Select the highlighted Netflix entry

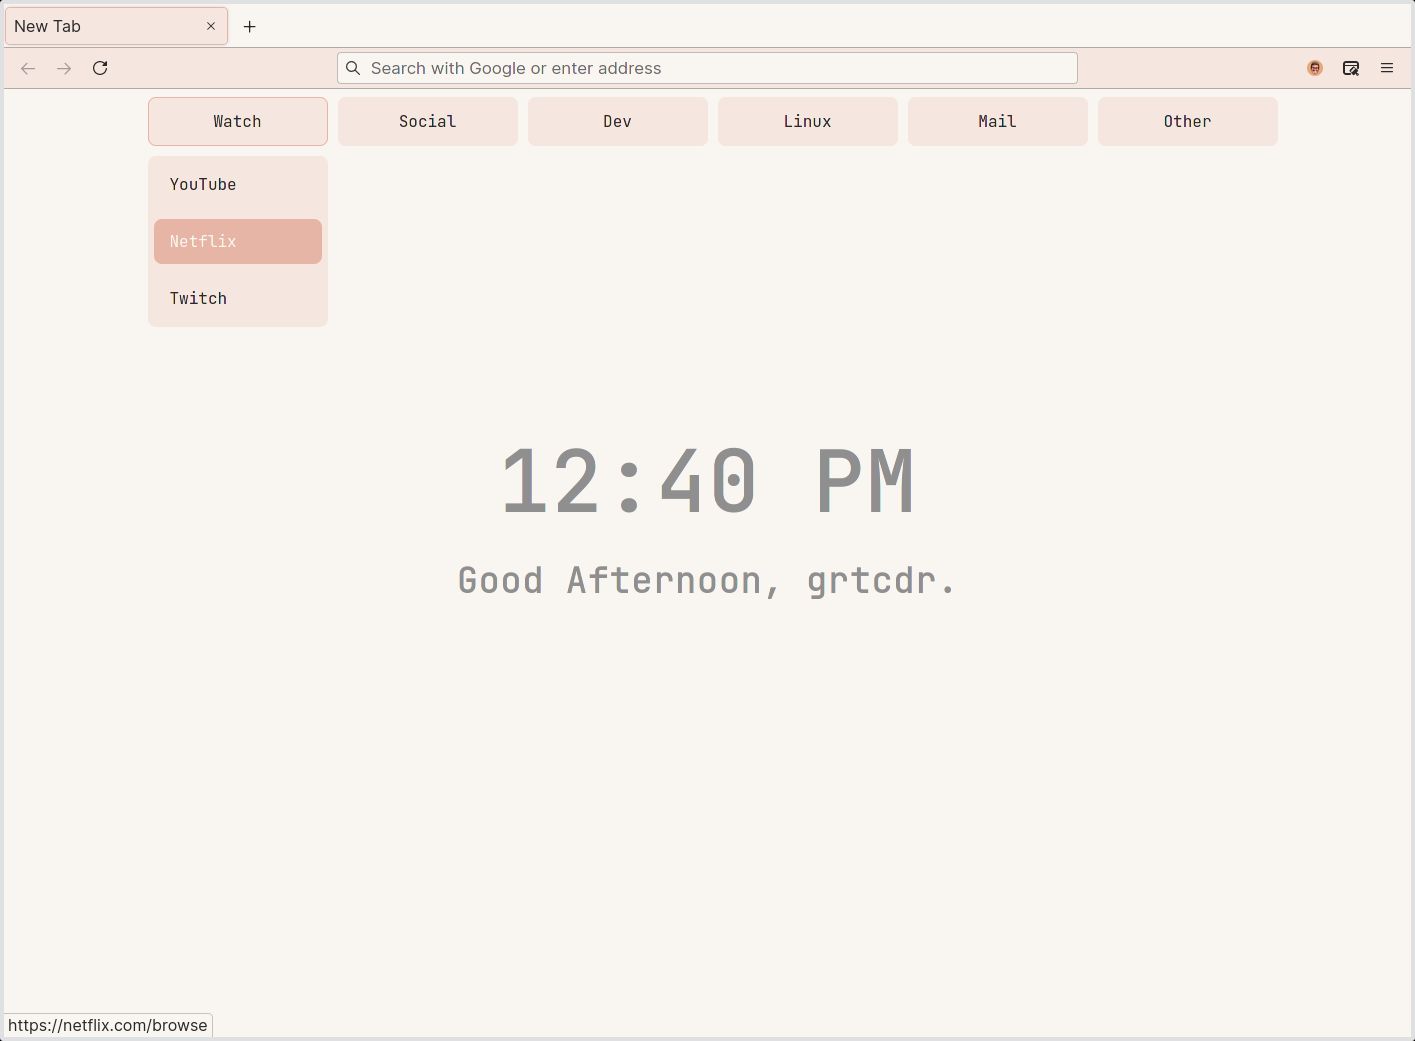[x=237, y=241]
